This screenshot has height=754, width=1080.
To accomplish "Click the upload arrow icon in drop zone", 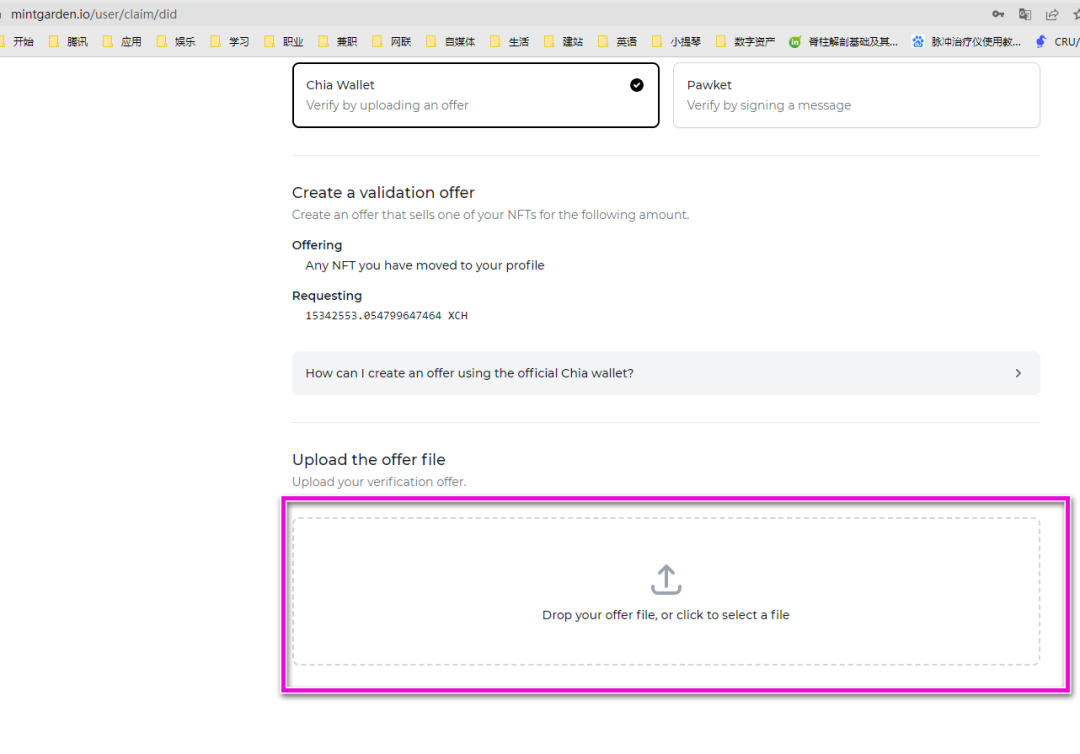I will [666, 580].
